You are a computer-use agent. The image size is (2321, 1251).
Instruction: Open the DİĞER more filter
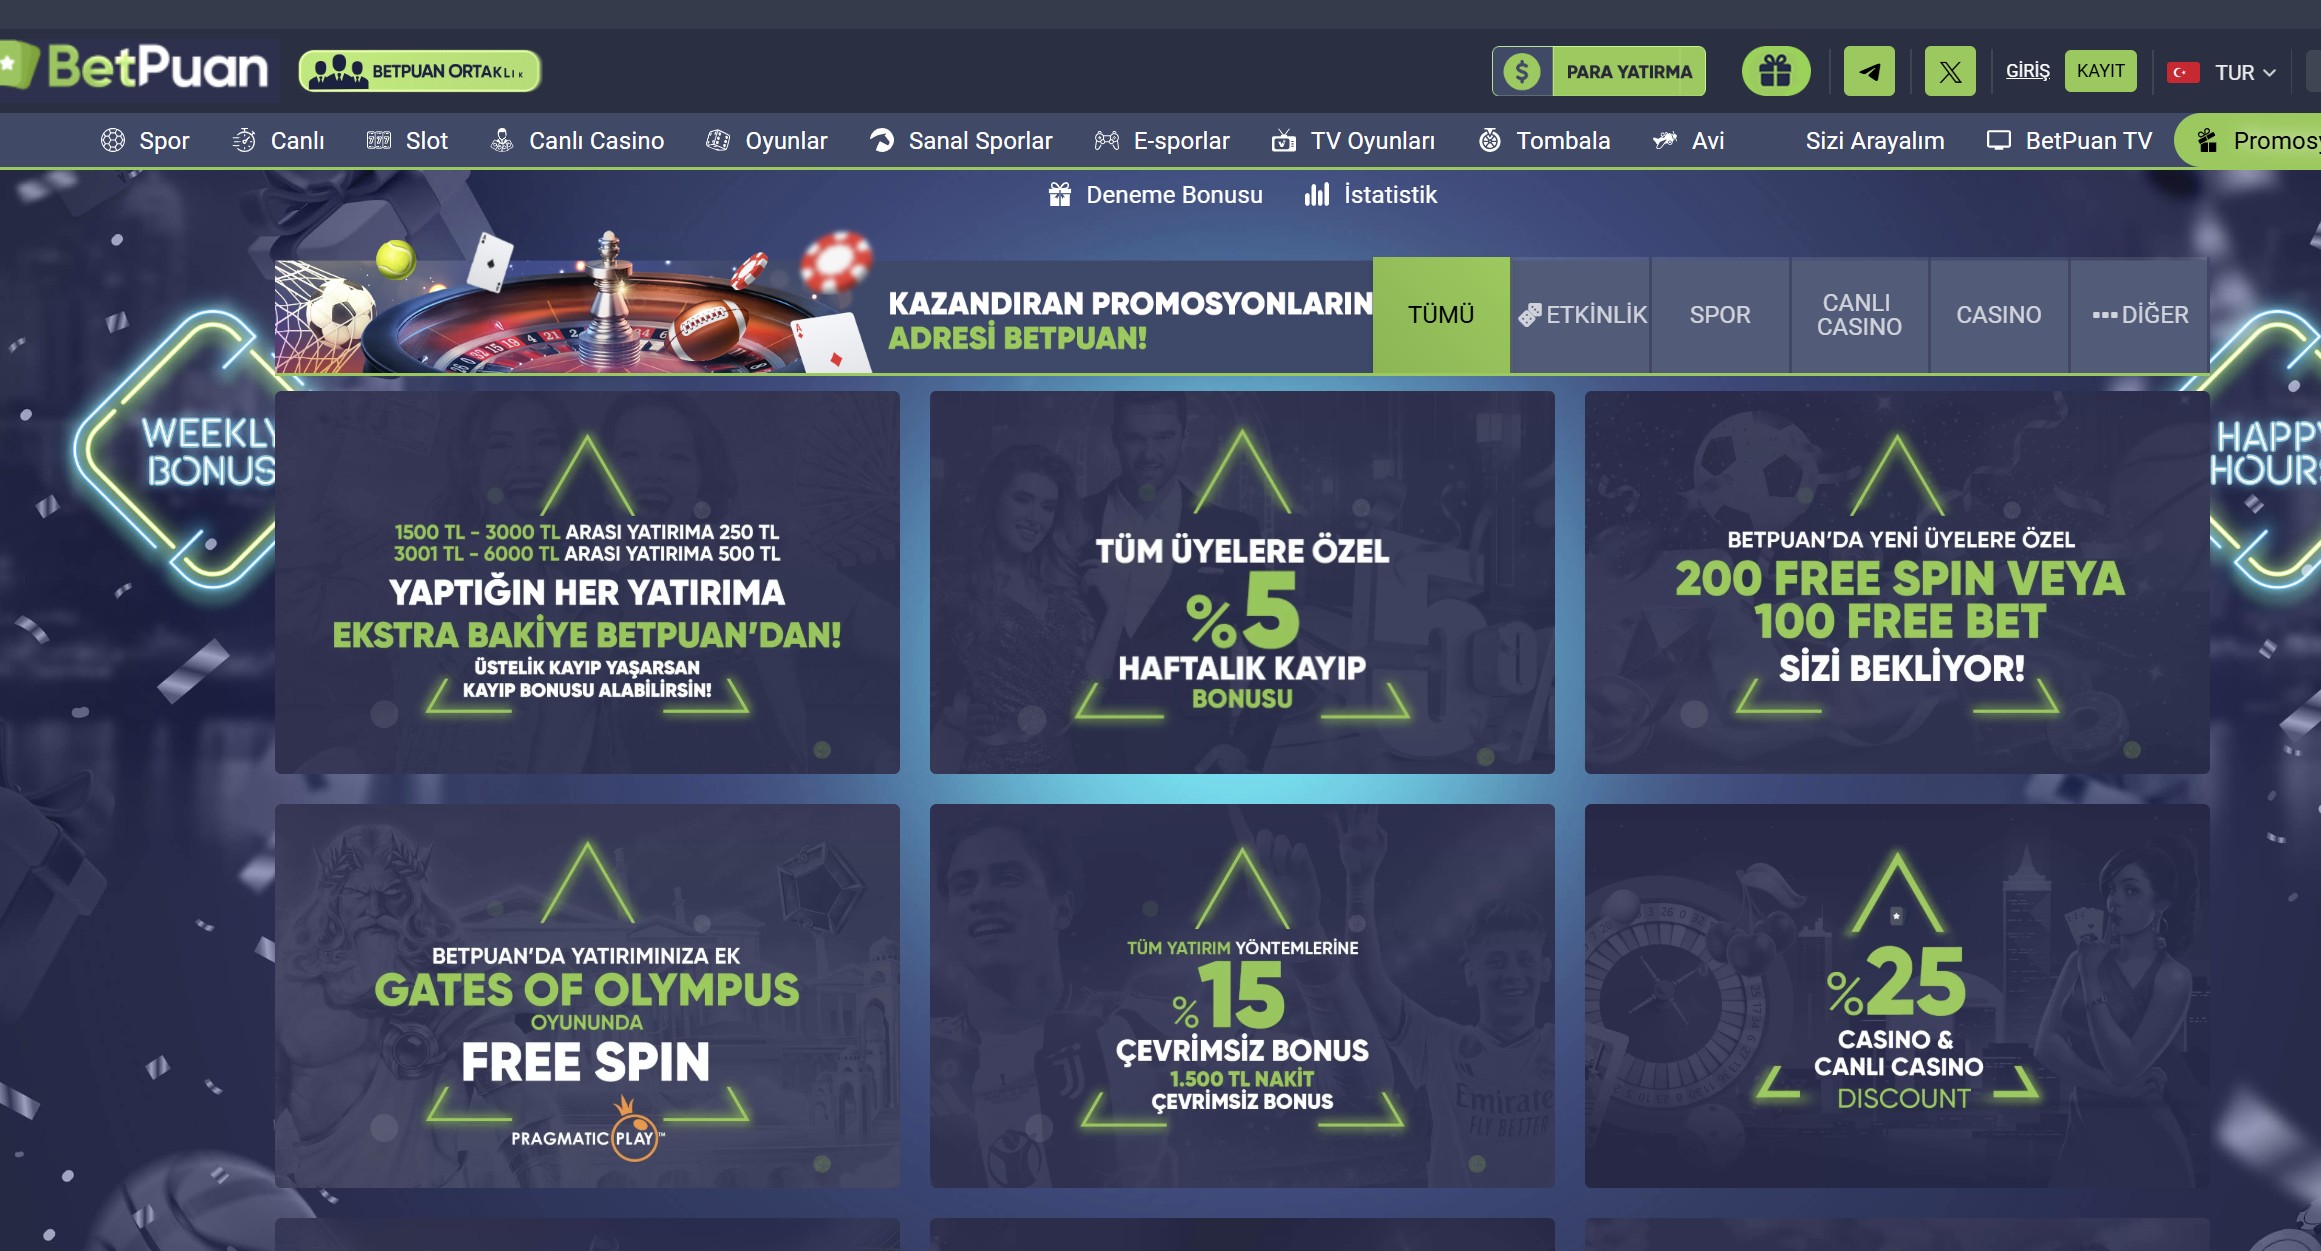point(2139,315)
